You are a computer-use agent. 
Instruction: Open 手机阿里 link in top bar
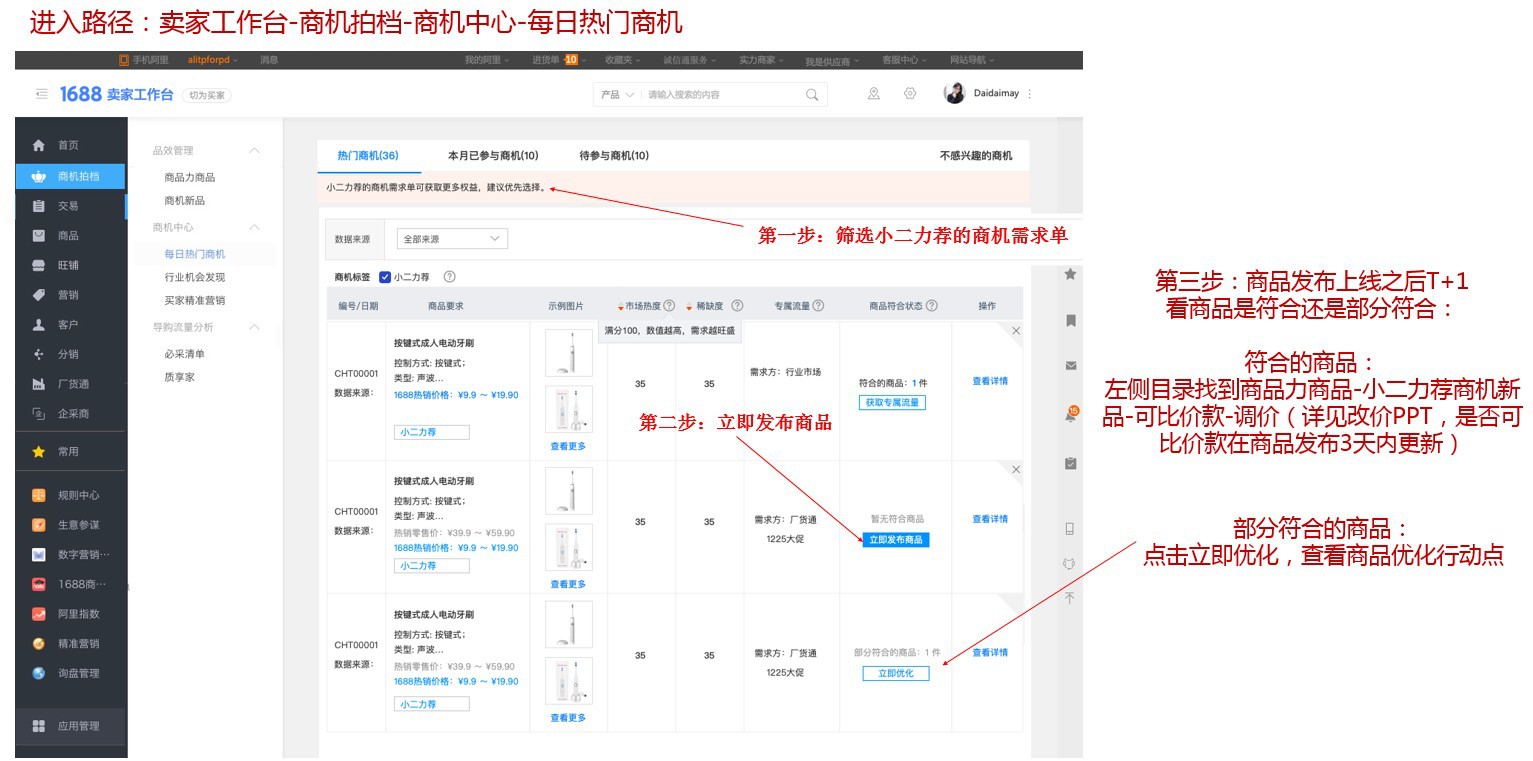tap(144, 60)
